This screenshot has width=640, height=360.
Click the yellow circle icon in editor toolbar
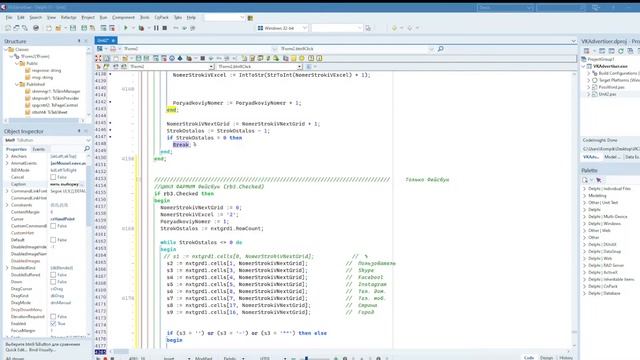[302, 58]
